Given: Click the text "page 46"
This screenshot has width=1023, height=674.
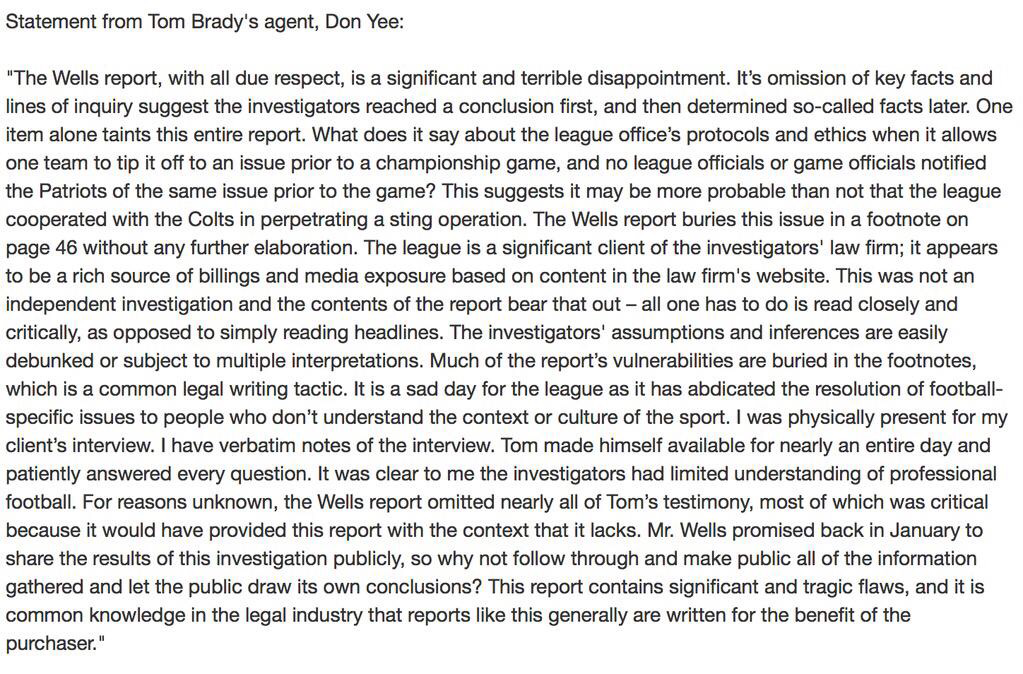Looking at the screenshot, I should tap(42, 248).
